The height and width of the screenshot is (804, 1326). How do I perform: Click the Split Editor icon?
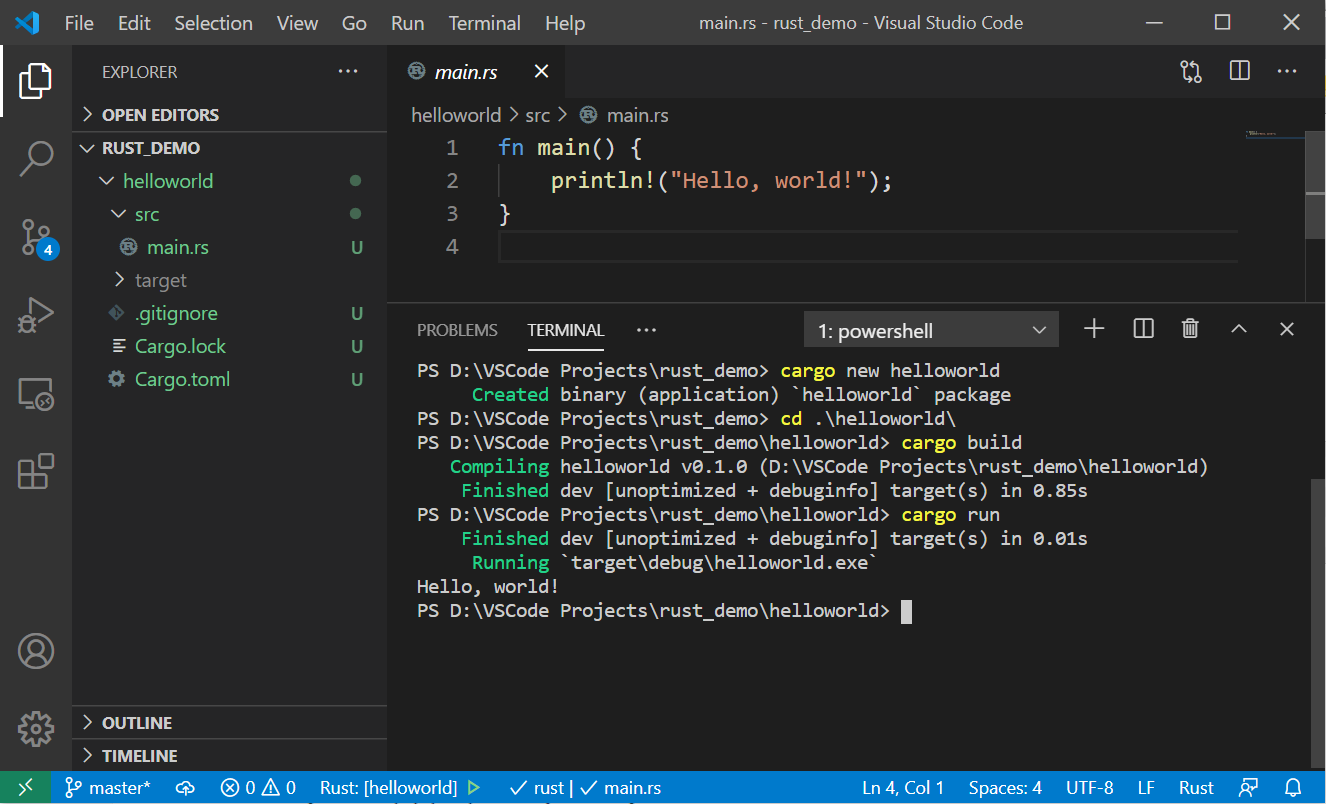click(1240, 71)
